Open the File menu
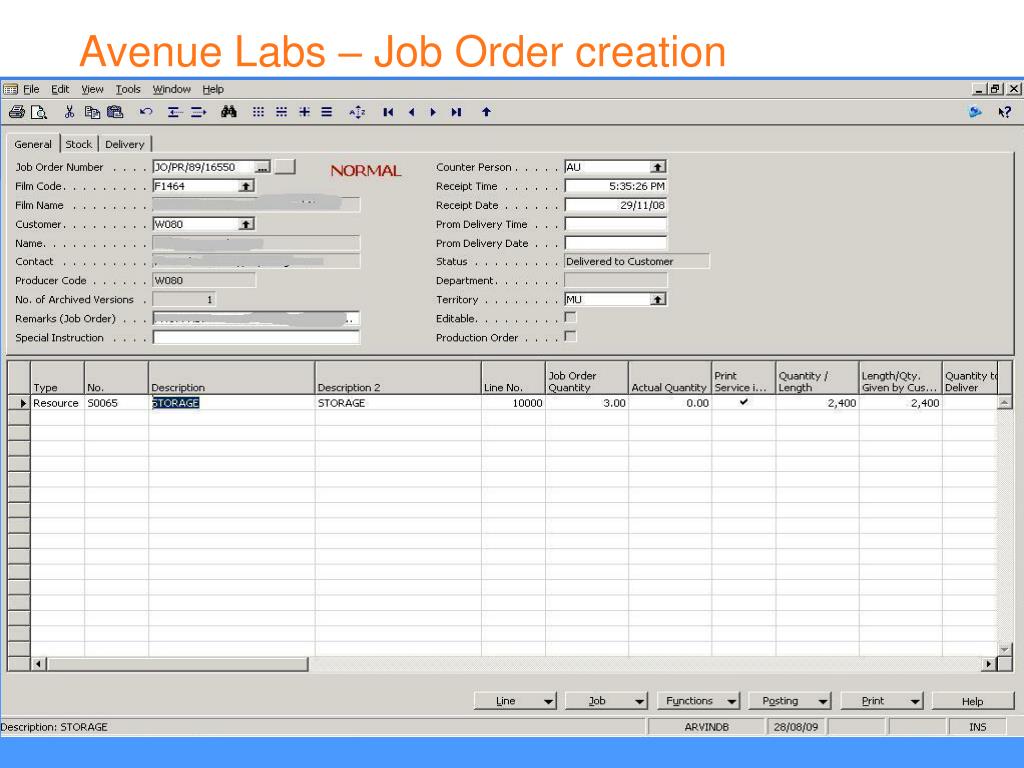 point(31,89)
